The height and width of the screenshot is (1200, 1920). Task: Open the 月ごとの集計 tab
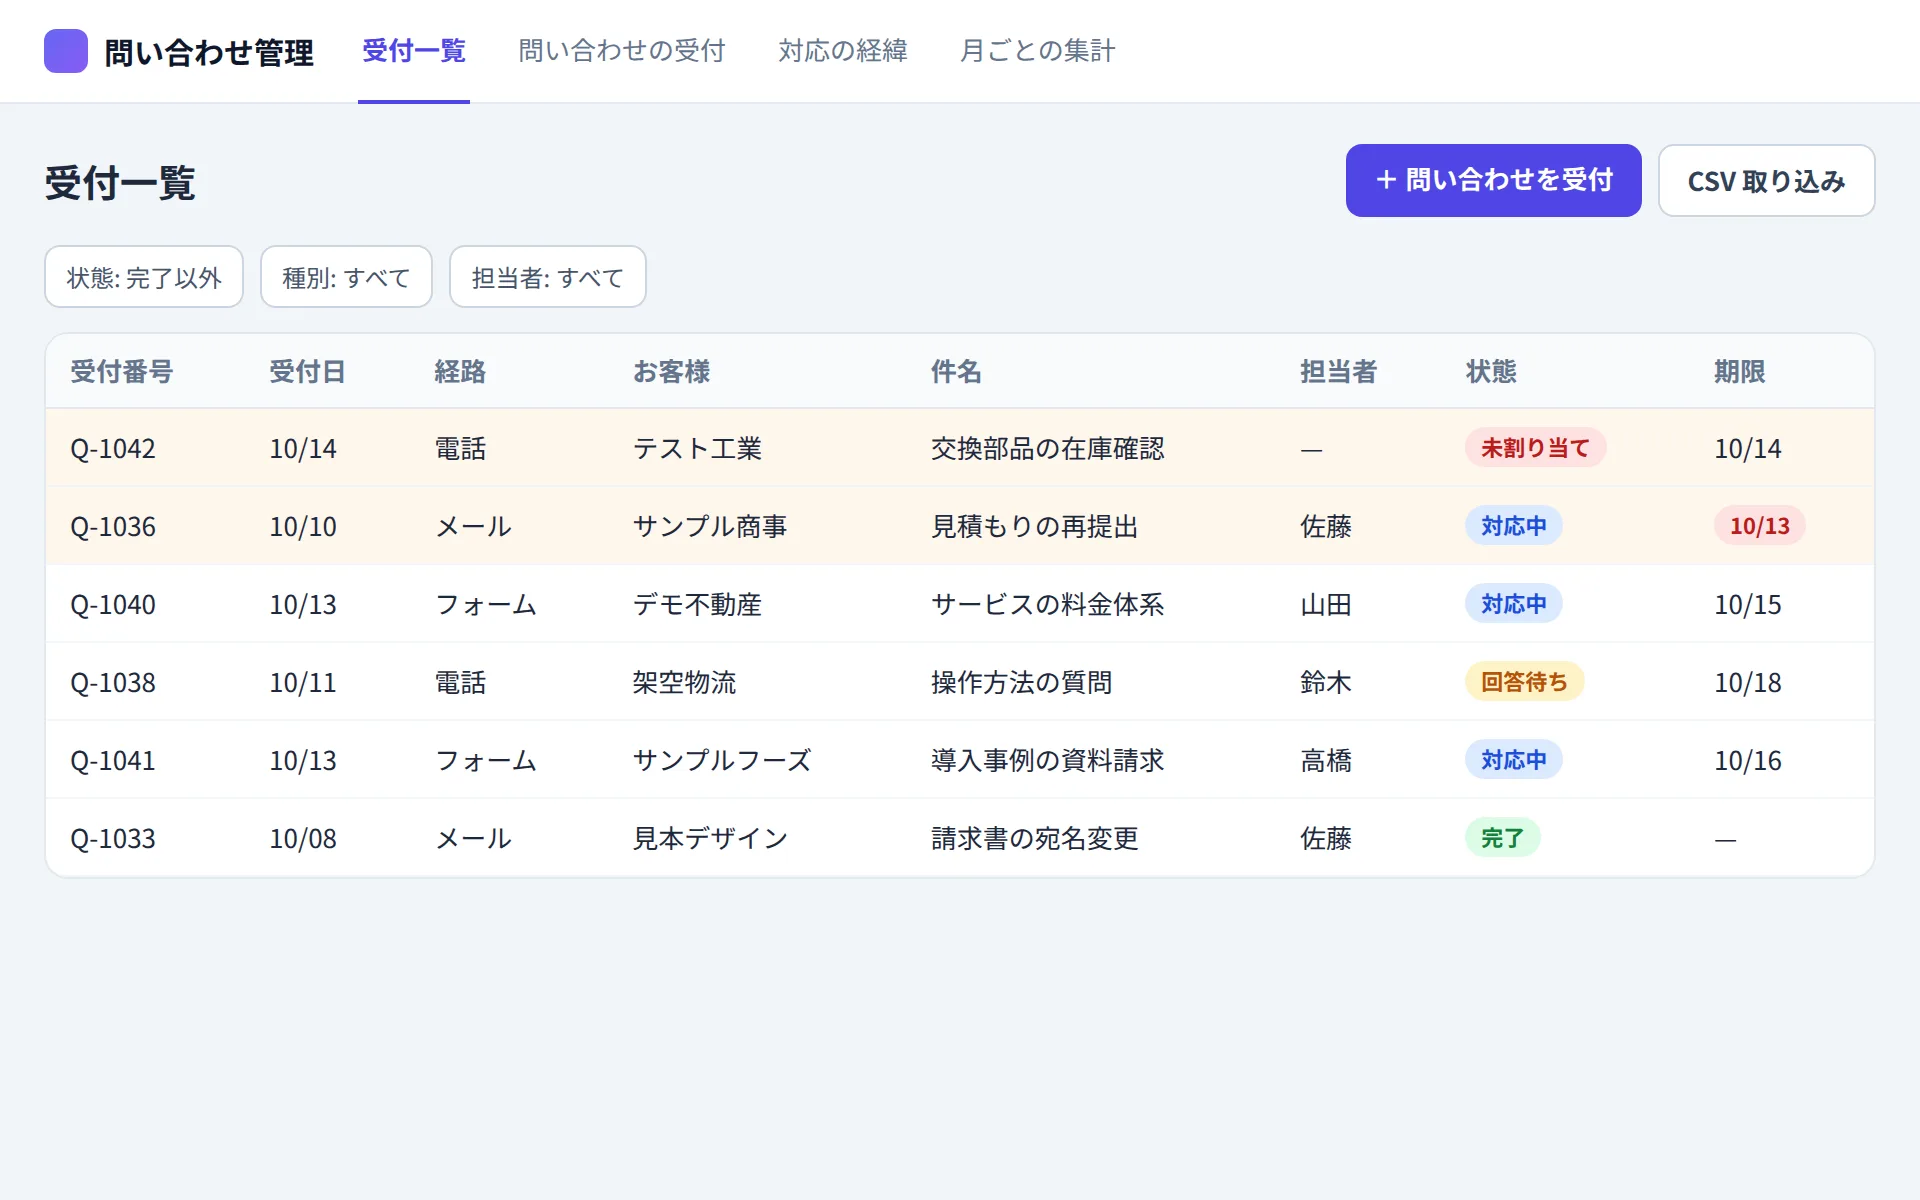click(1037, 51)
